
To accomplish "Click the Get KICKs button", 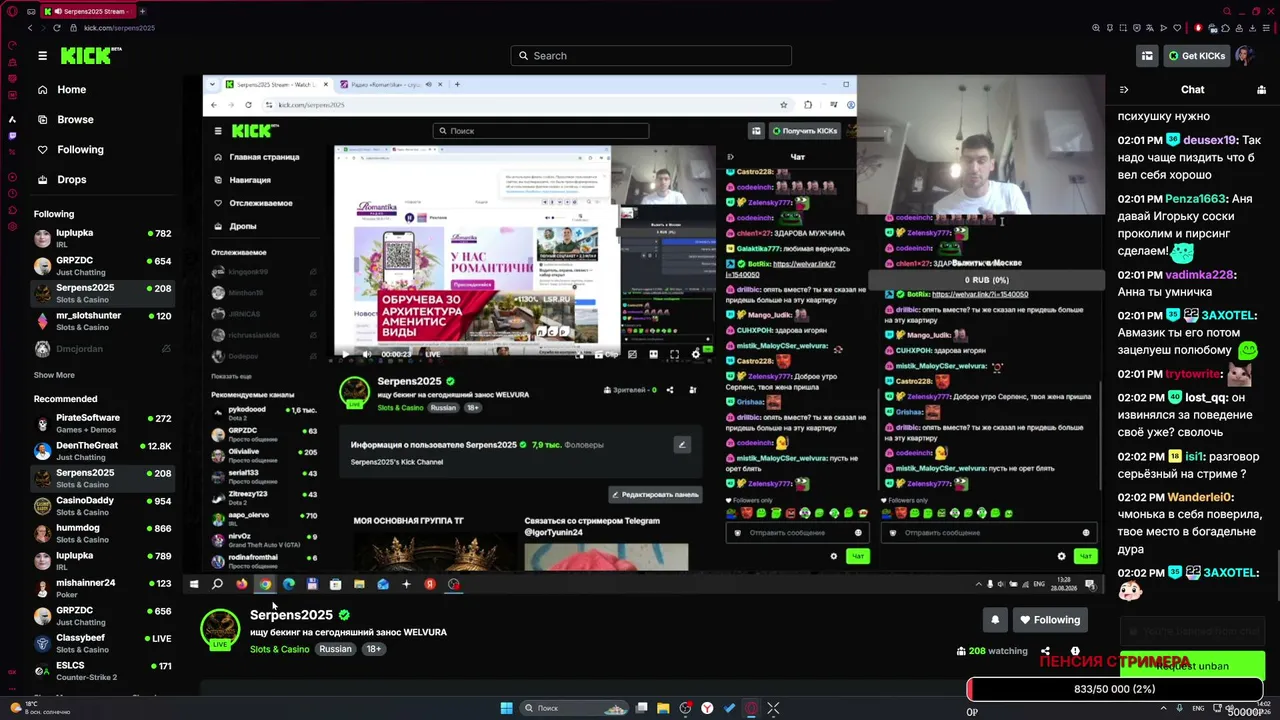I will [1196, 56].
